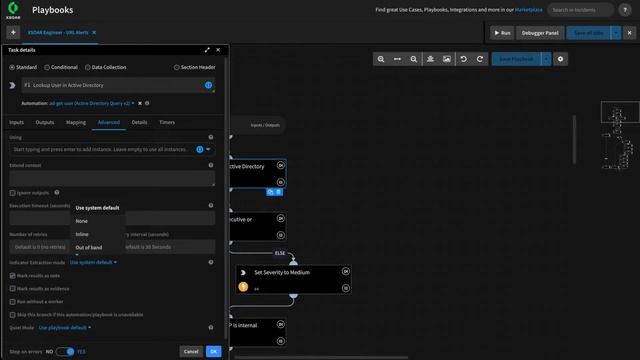Click the Save Playbook button

(516, 59)
